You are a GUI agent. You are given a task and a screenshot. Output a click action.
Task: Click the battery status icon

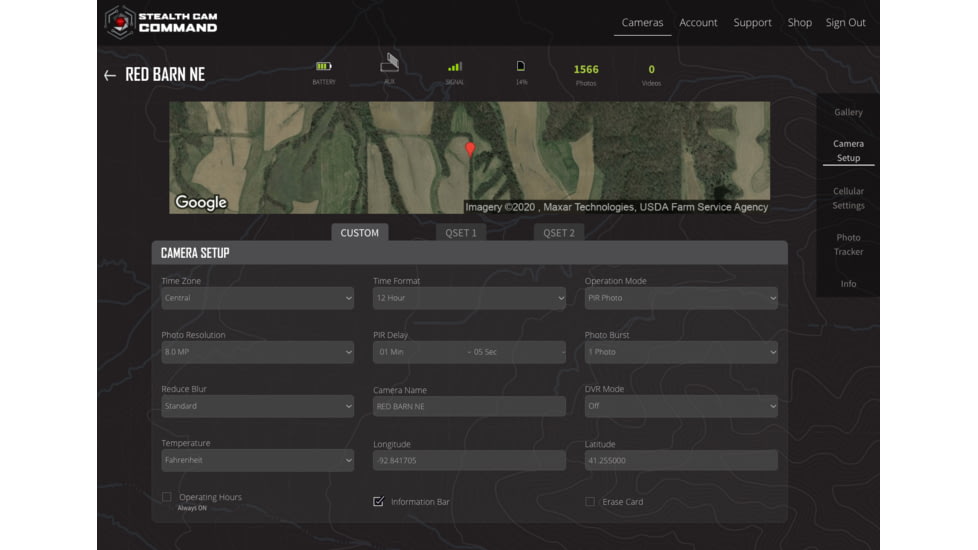tap(323, 67)
